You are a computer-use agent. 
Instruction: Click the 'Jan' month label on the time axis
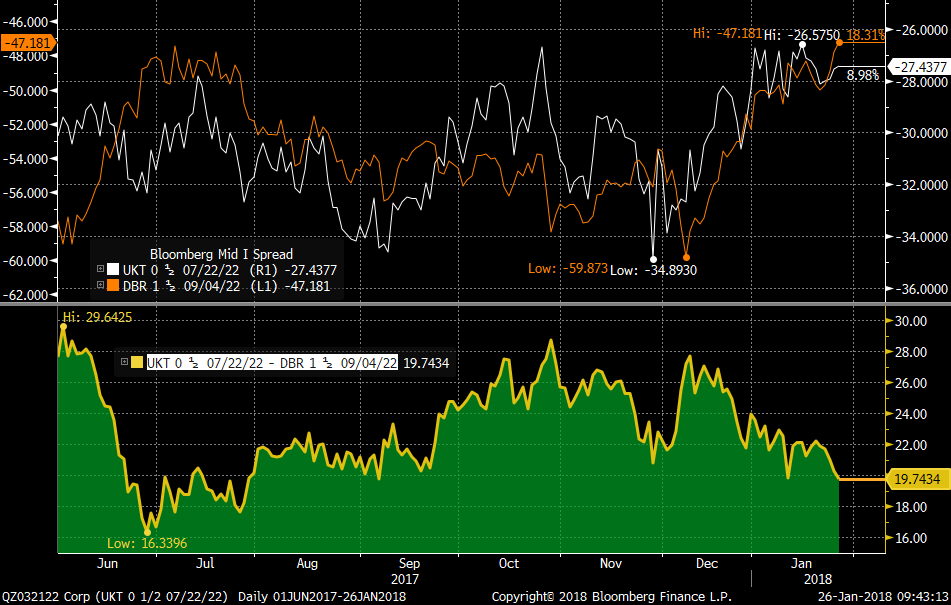pos(802,563)
